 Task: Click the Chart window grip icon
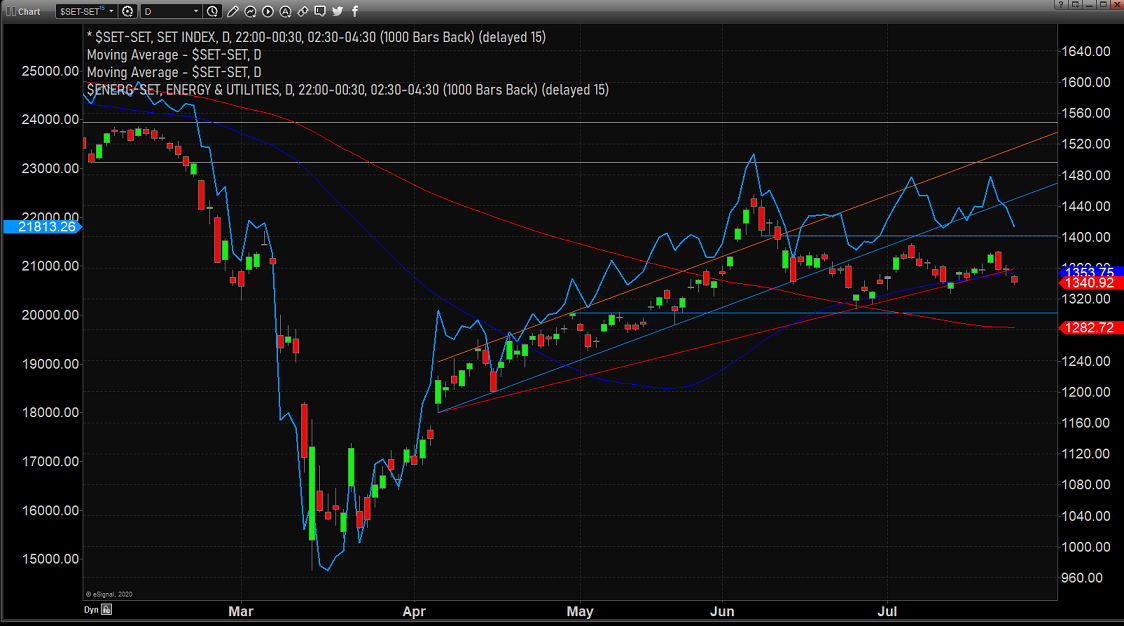10,11
